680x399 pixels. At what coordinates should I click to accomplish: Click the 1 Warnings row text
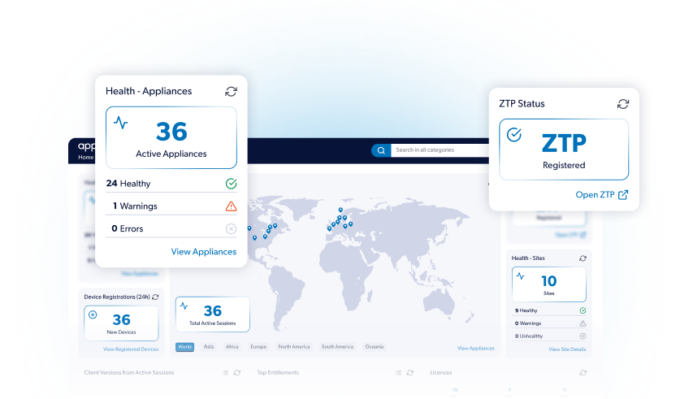tap(135, 206)
